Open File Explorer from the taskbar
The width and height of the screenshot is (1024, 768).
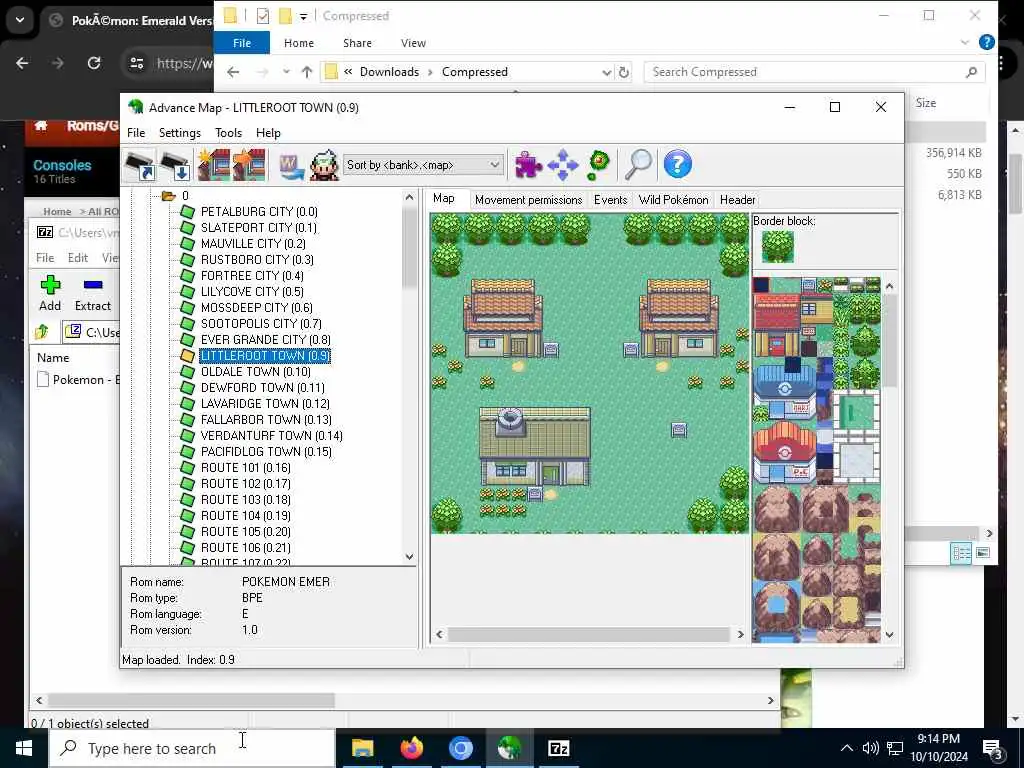[x=362, y=748]
